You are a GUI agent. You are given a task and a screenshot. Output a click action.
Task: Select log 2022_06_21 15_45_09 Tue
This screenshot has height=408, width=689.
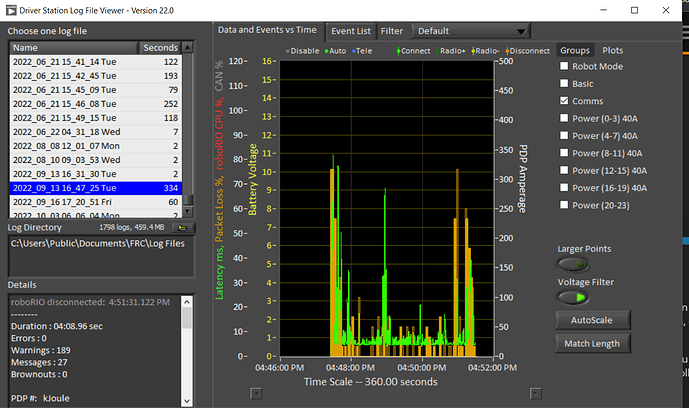[x=96, y=90]
